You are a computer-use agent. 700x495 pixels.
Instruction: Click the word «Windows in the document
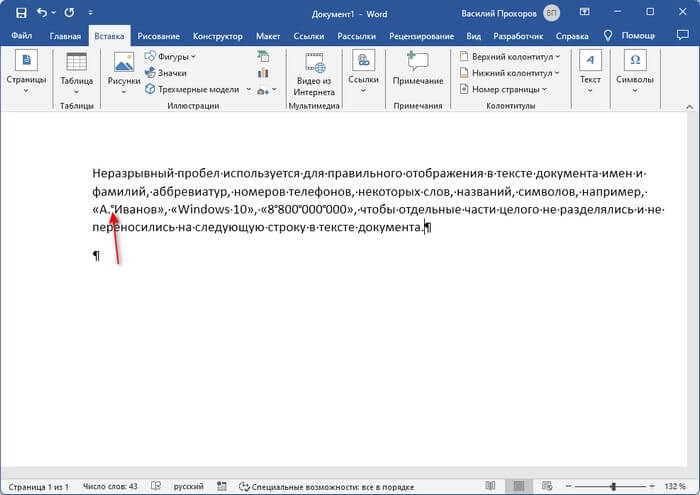(199, 209)
